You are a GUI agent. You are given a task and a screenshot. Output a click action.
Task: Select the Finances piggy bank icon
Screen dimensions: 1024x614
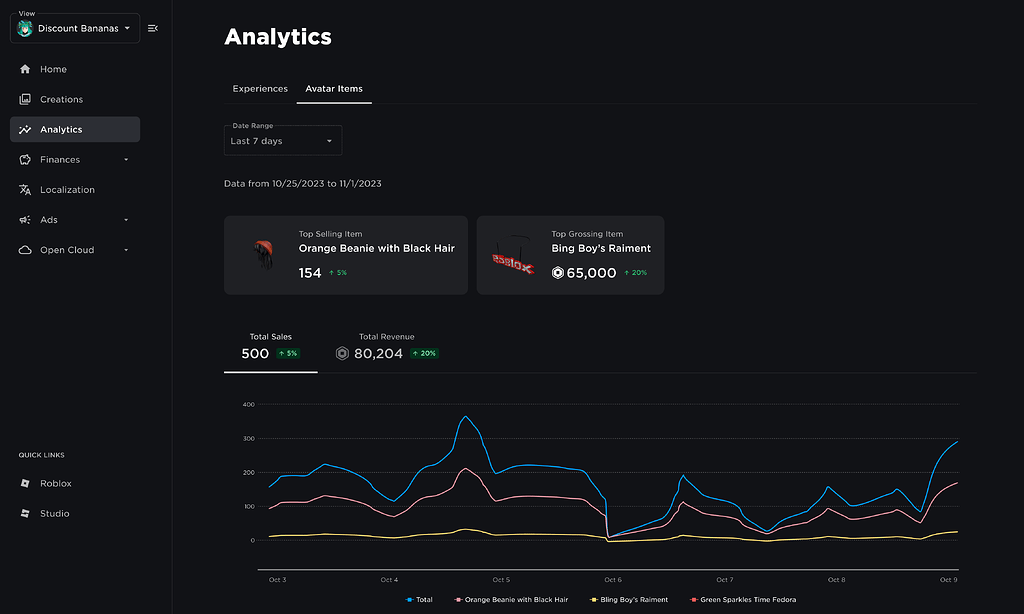(x=23, y=158)
